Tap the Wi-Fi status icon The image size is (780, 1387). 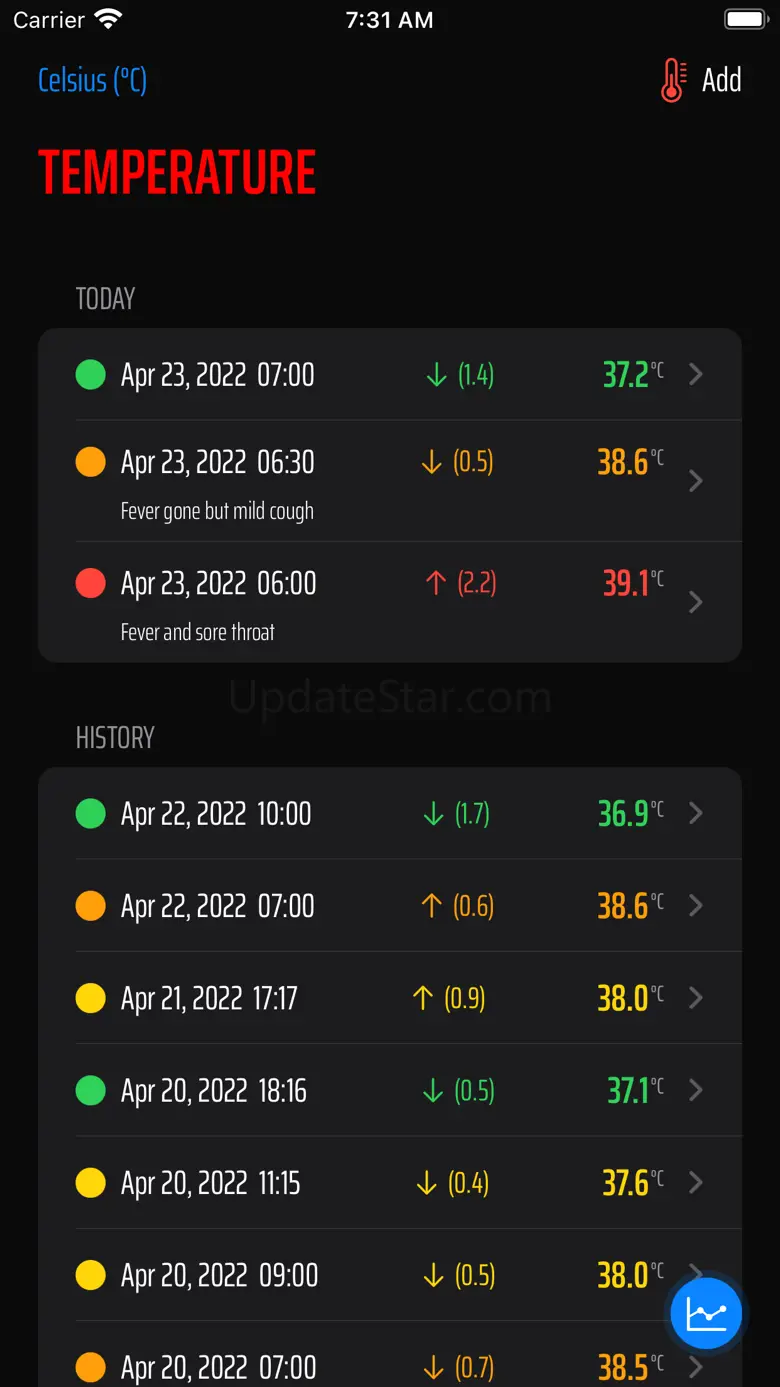(x=107, y=19)
